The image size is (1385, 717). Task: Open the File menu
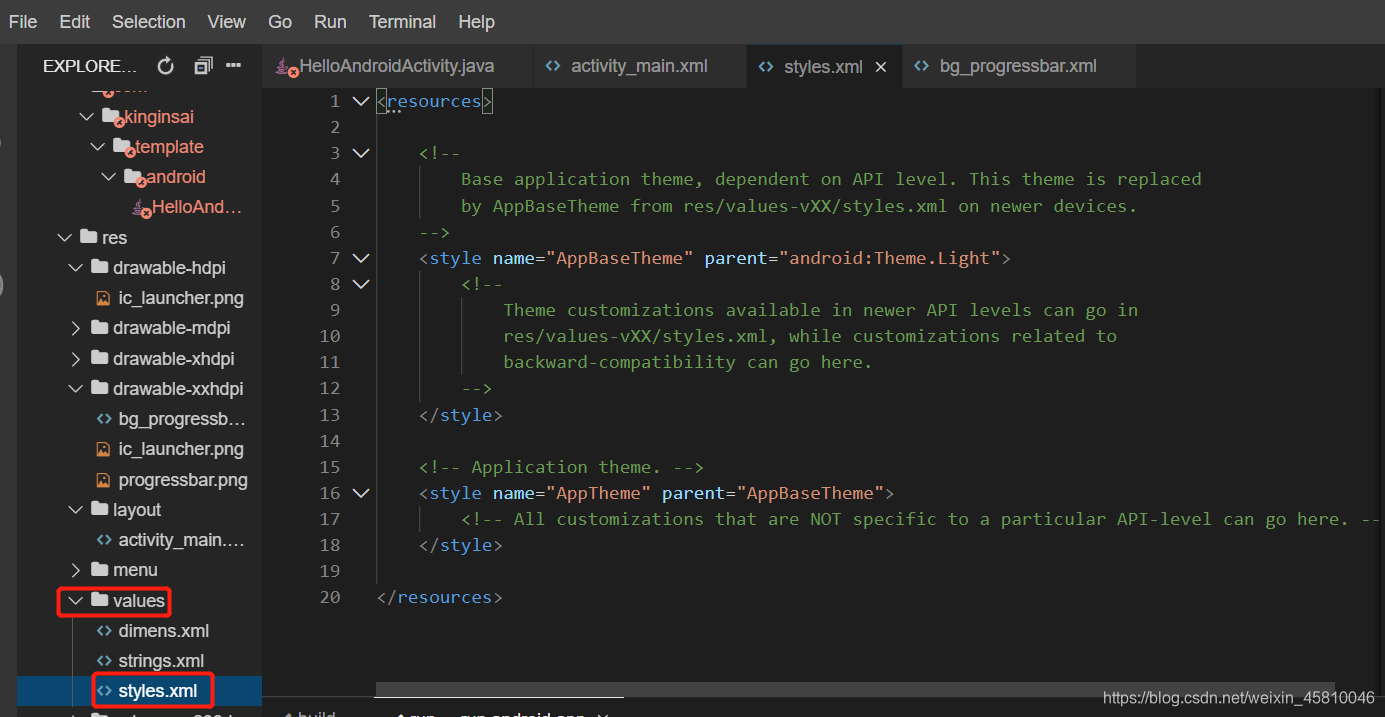click(23, 21)
